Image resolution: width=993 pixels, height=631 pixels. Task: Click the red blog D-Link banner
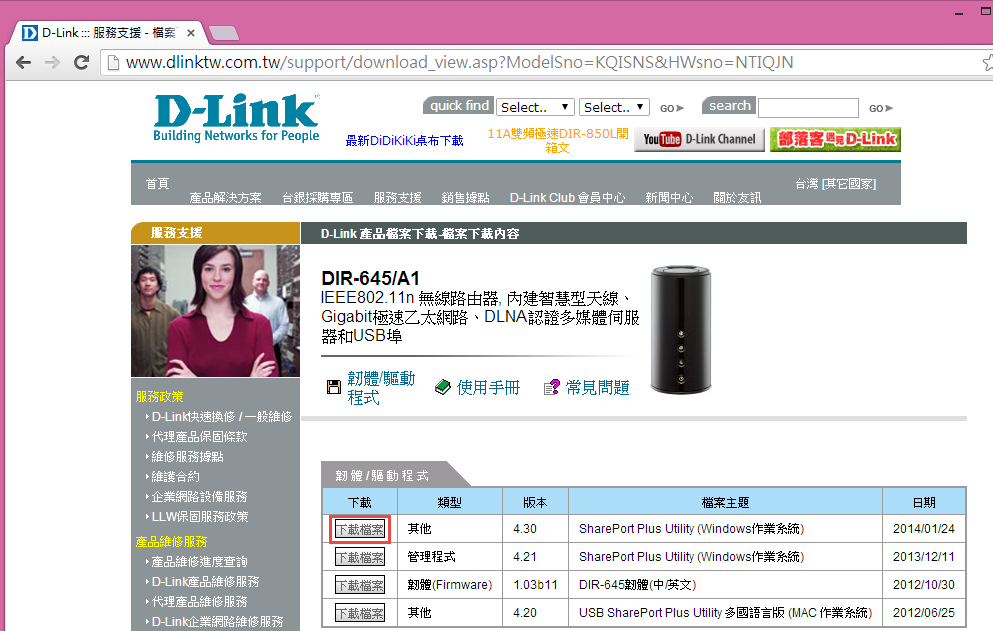[x=835, y=139]
